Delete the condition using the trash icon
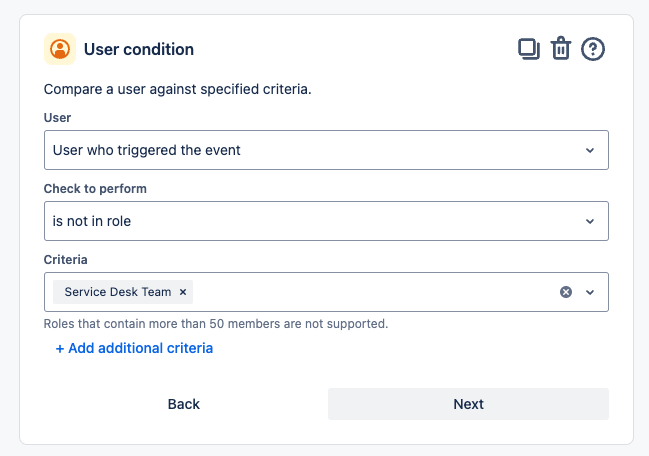The width and height of the screenshot is (649, 456). click(560, 49)
